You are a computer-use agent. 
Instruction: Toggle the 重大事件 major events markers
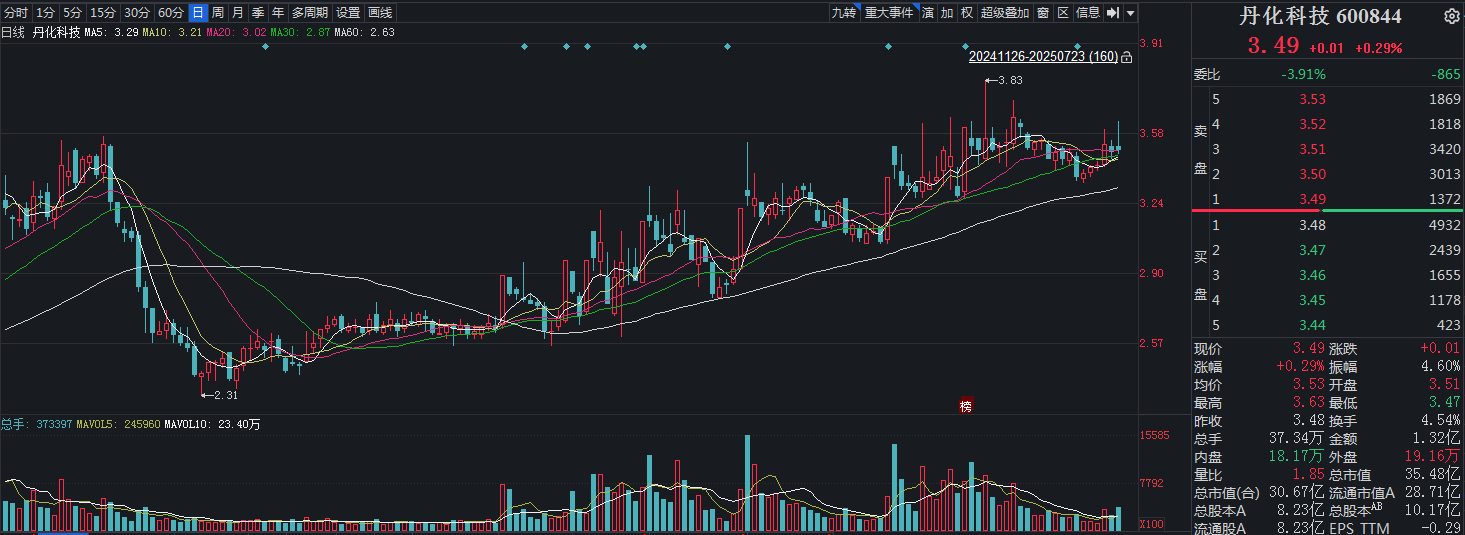click(x=889, y=13)
